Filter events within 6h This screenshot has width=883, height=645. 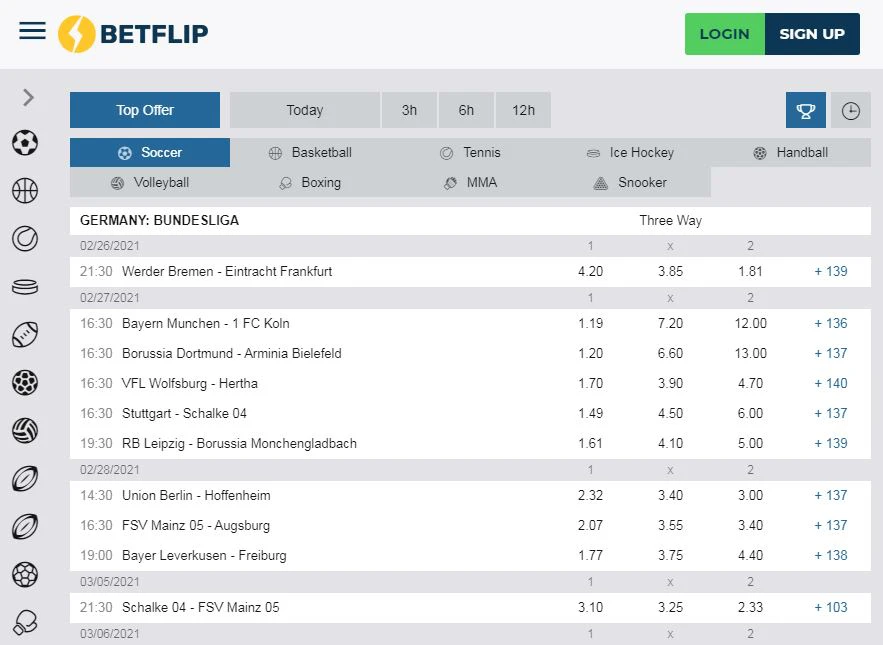[x=466, y=110]
